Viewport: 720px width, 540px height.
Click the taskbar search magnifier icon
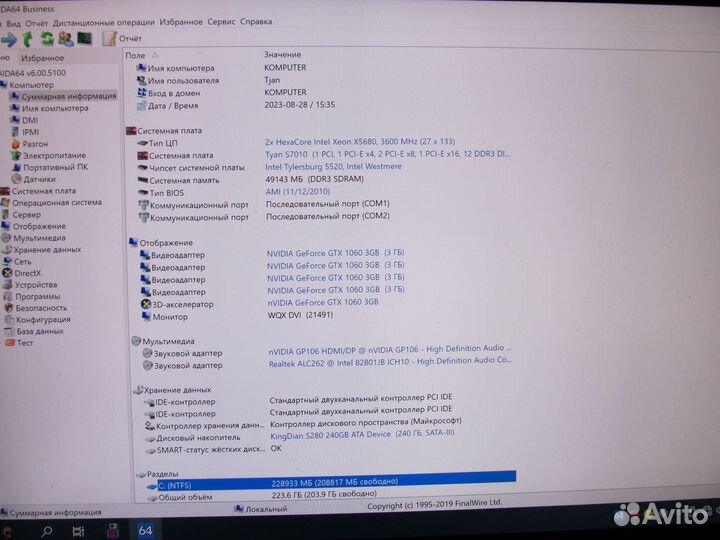point(46,532)
